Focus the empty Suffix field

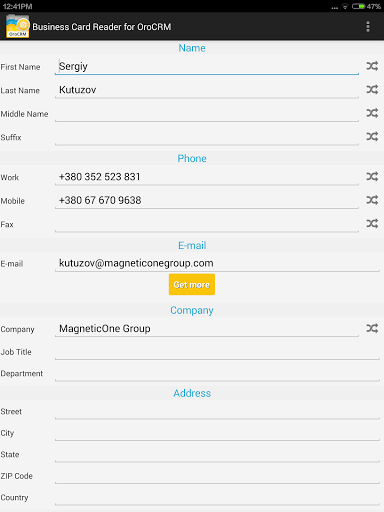pyautogui.click(x=207, y=137)
